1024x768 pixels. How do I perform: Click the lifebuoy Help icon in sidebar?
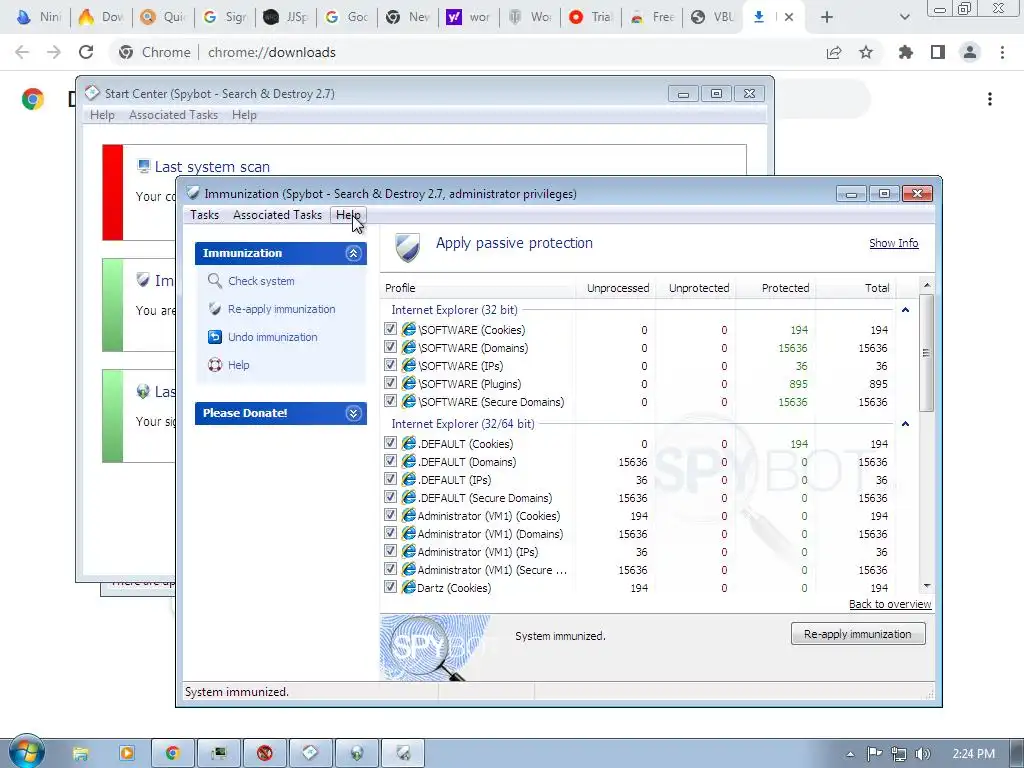point(214,365)
